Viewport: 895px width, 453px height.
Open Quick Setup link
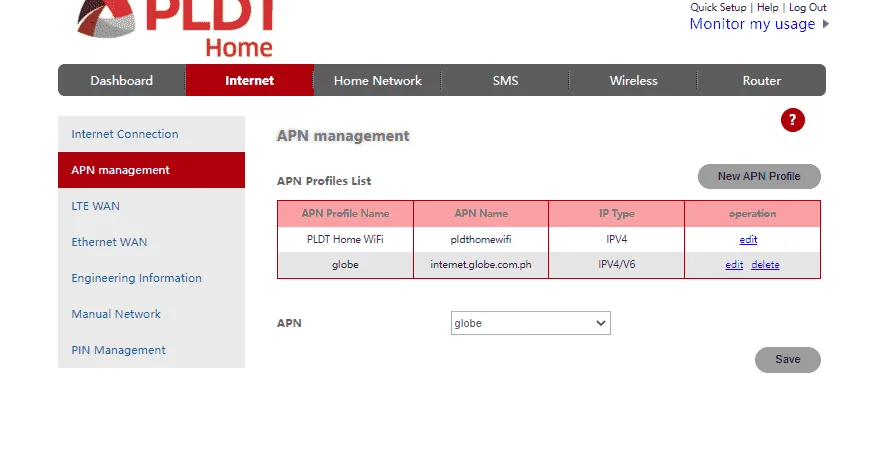pos(718,7)
